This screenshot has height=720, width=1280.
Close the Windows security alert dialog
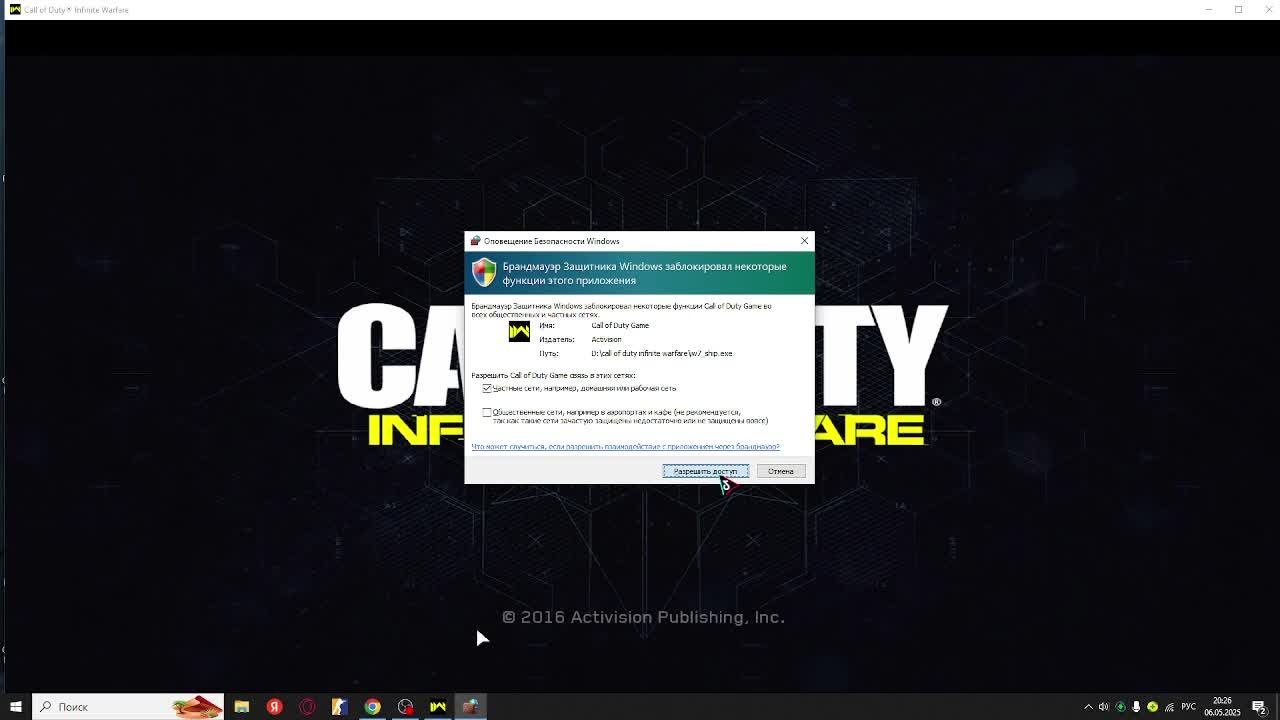click(804, 241)
